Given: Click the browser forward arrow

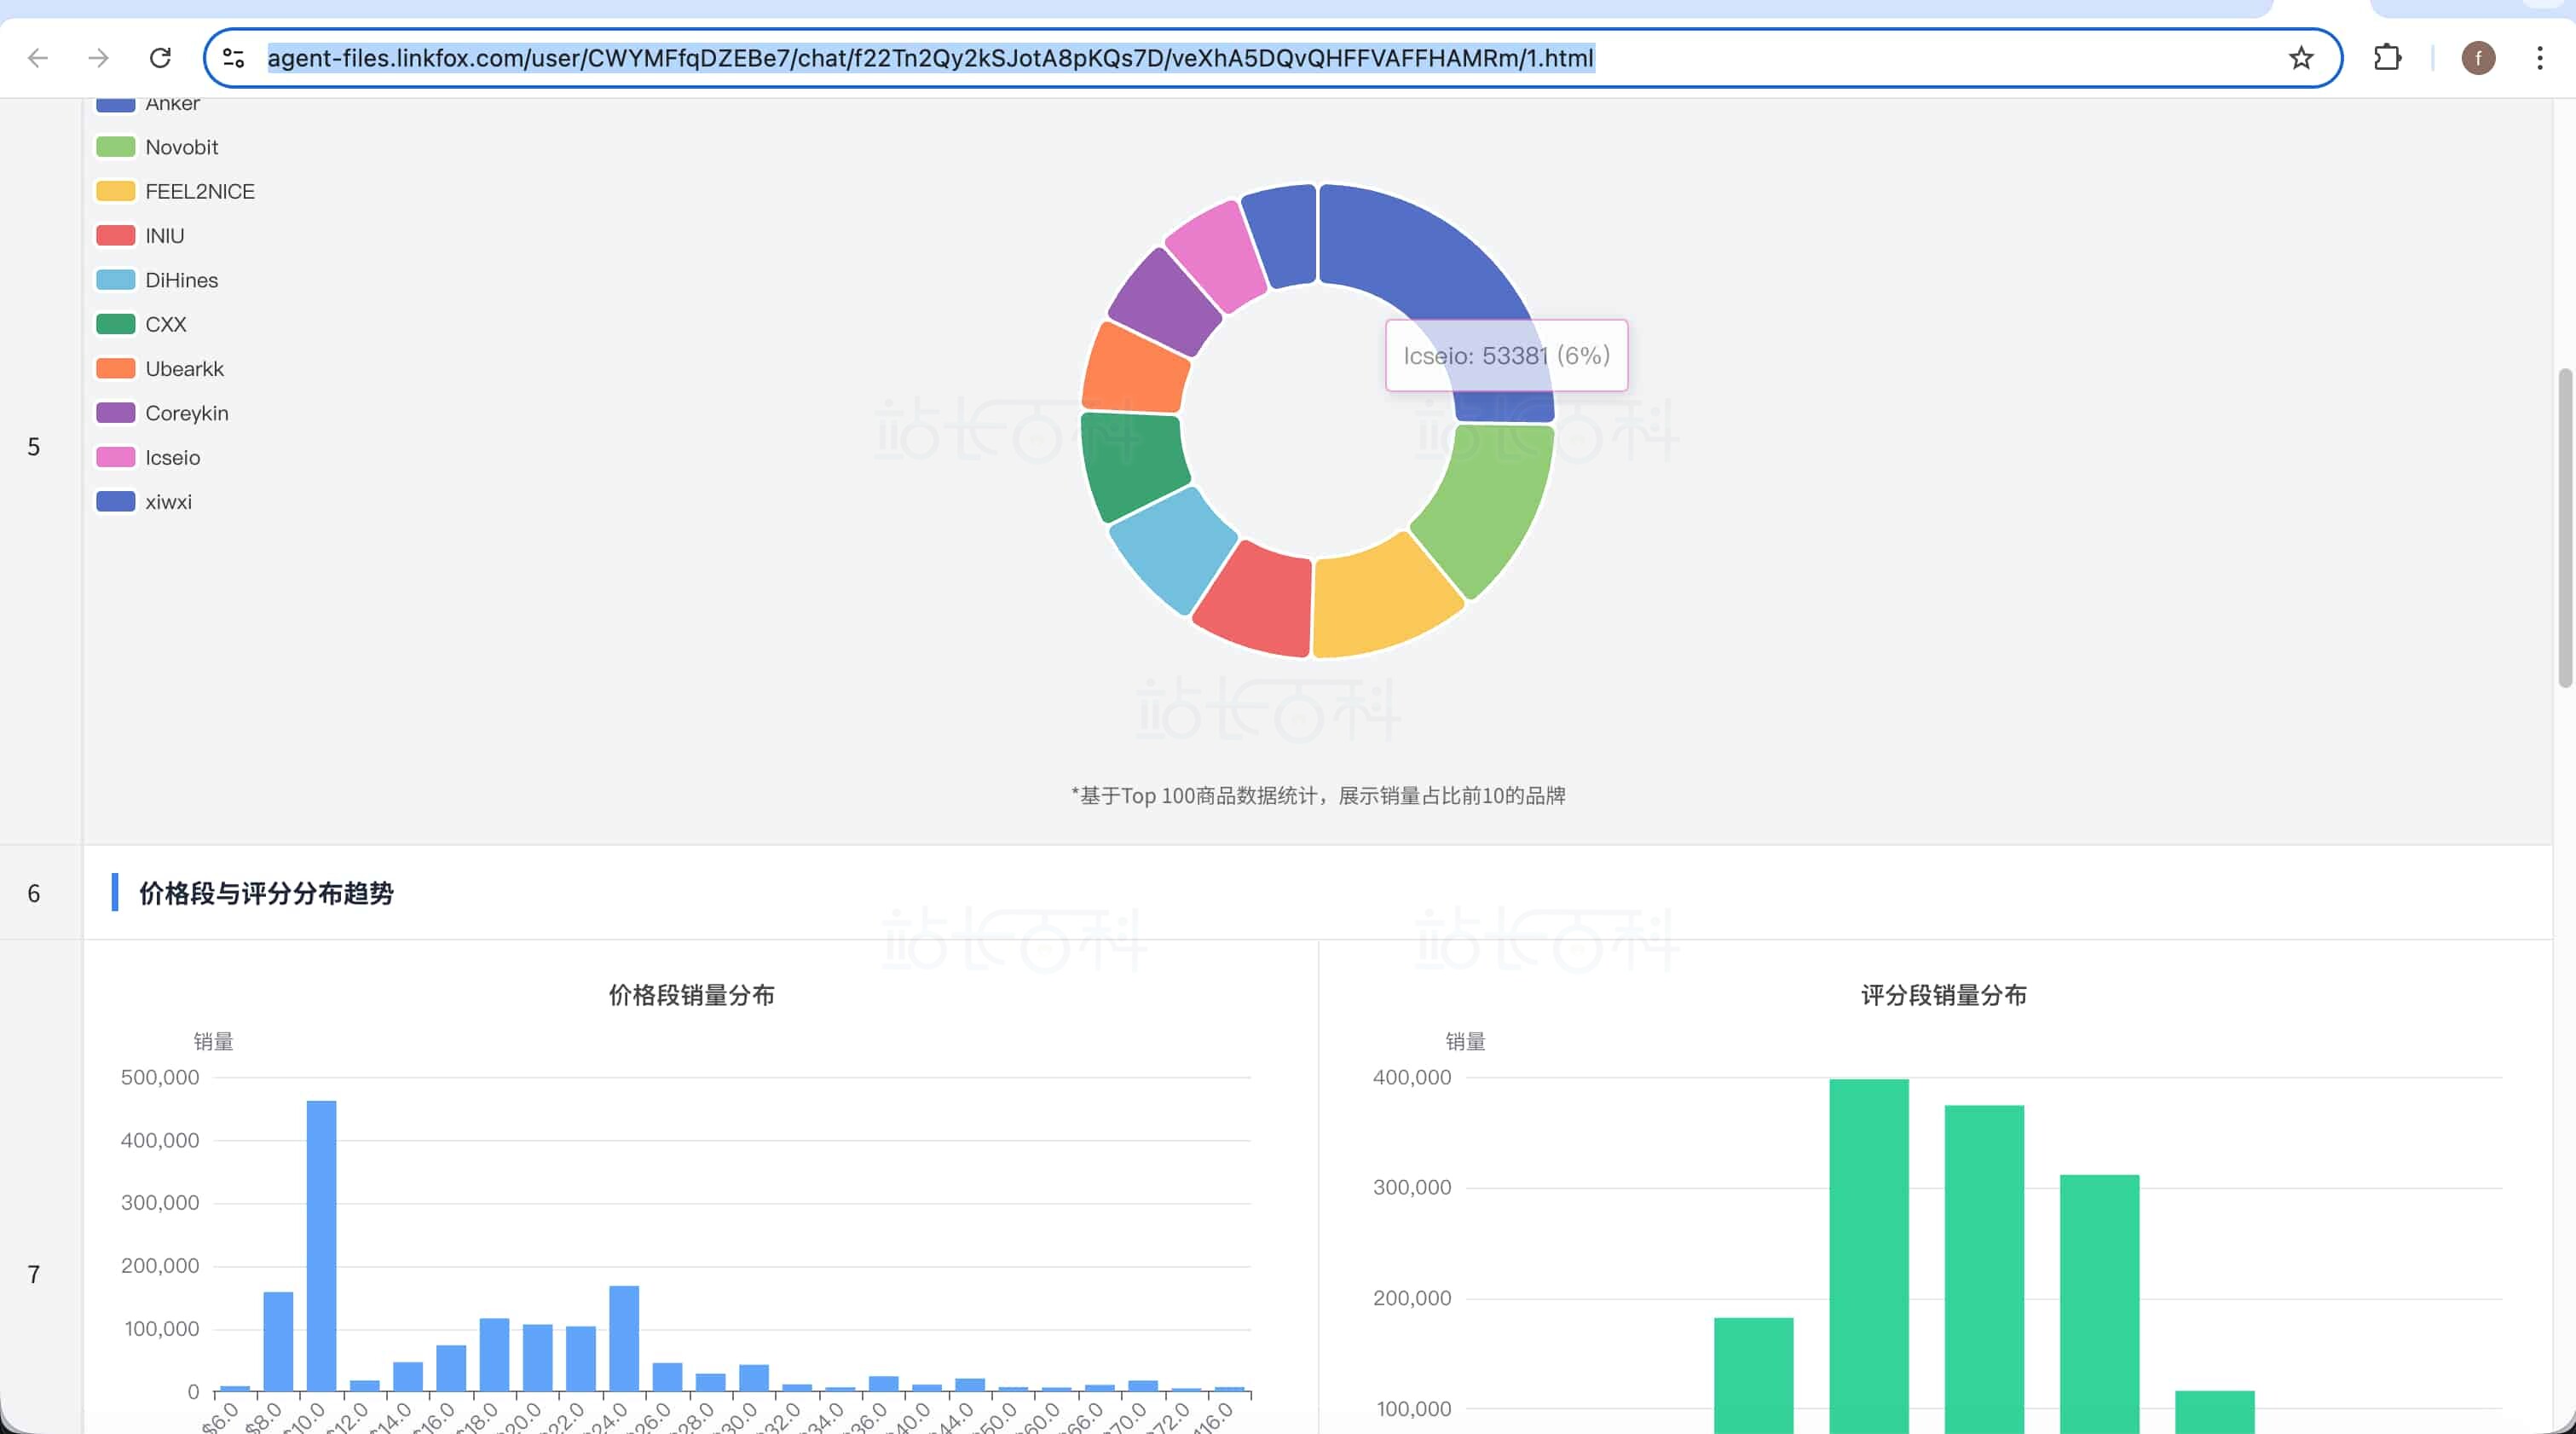Looking at the screenshot, I should coord(98,58).
